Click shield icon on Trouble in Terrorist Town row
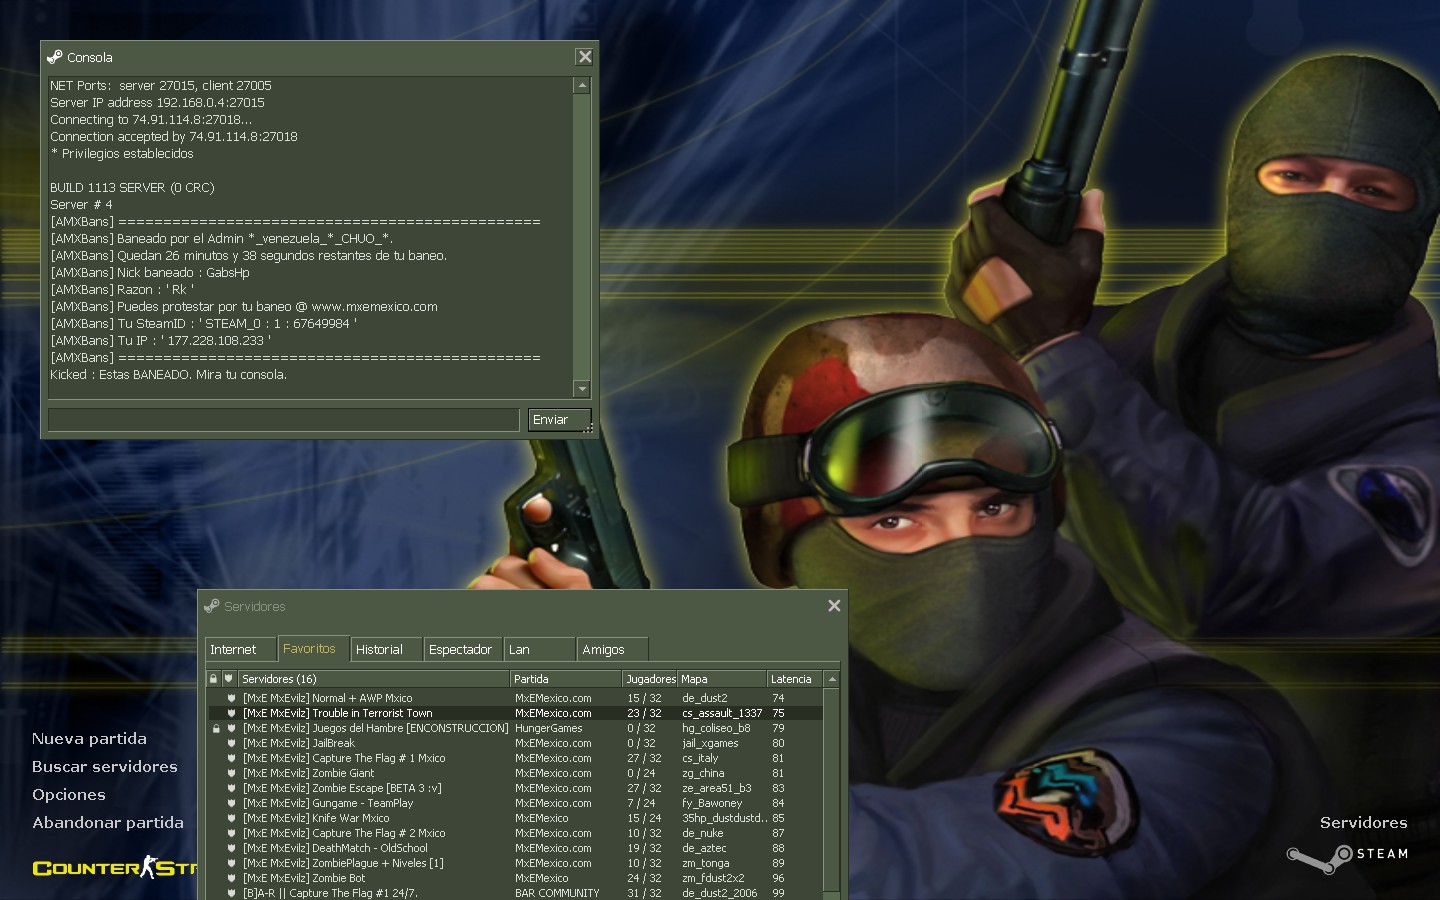The width and height of the screenshot is (1440, 900). pyautogui.click(x=231, y=714)
